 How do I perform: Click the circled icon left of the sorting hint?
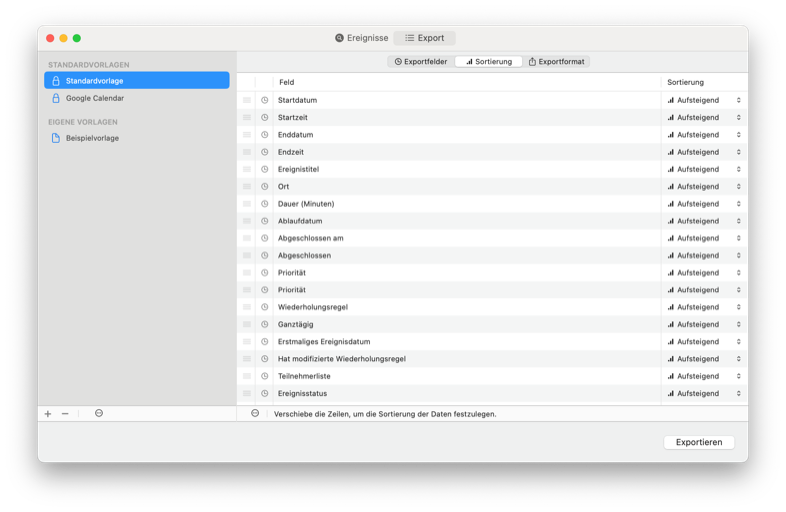pos(255,413)
